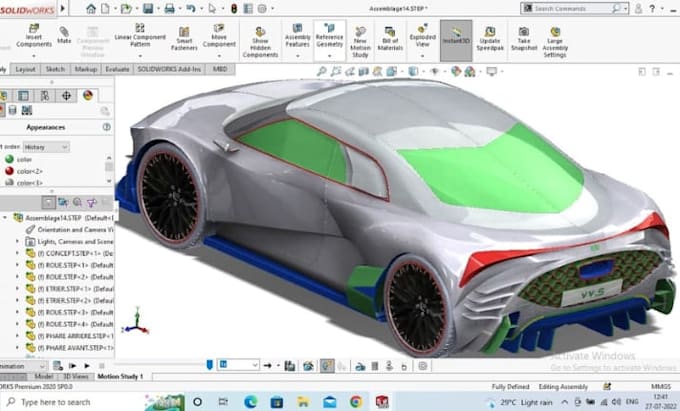
Task: Click the Smart Fasteners tool
Action: 184,38
